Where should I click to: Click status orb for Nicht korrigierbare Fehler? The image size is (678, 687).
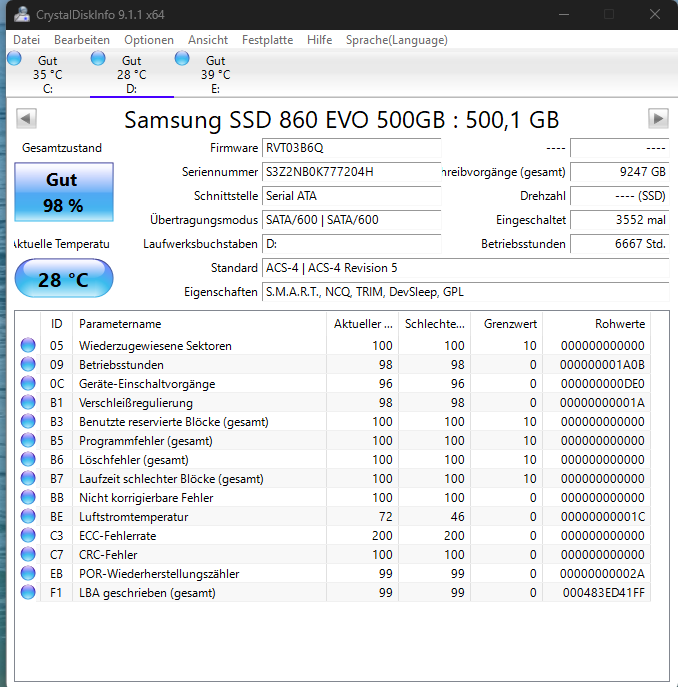28,497
